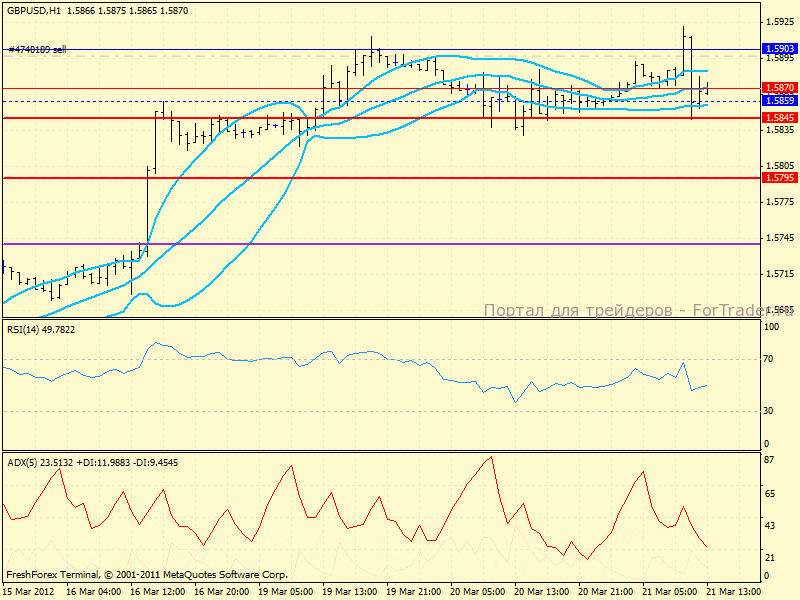The height and width of the screenshot is (600, 800).
Task: Click the 100 level on RSI scale
Action: tap(771, 327)
